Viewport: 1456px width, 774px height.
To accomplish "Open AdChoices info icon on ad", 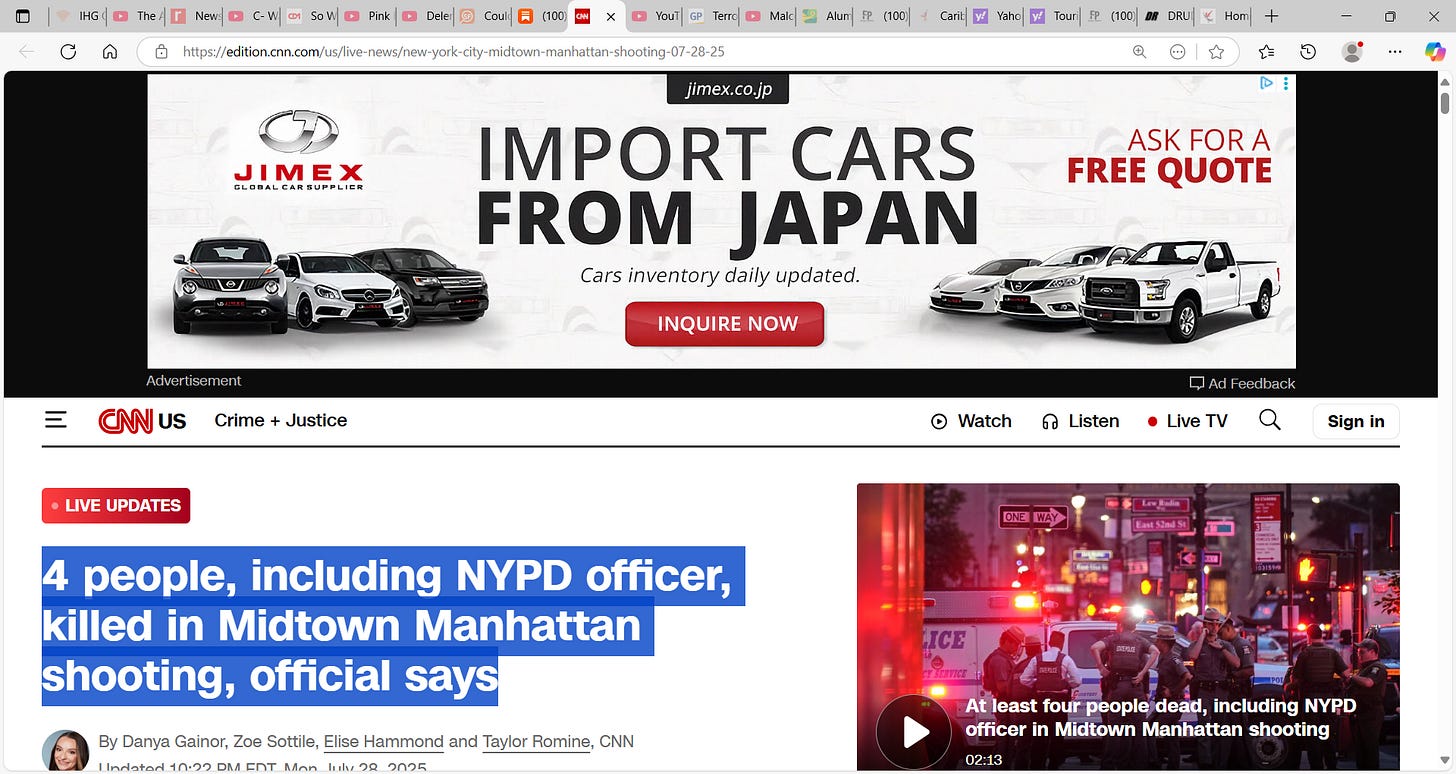I will pos(1266,83).
